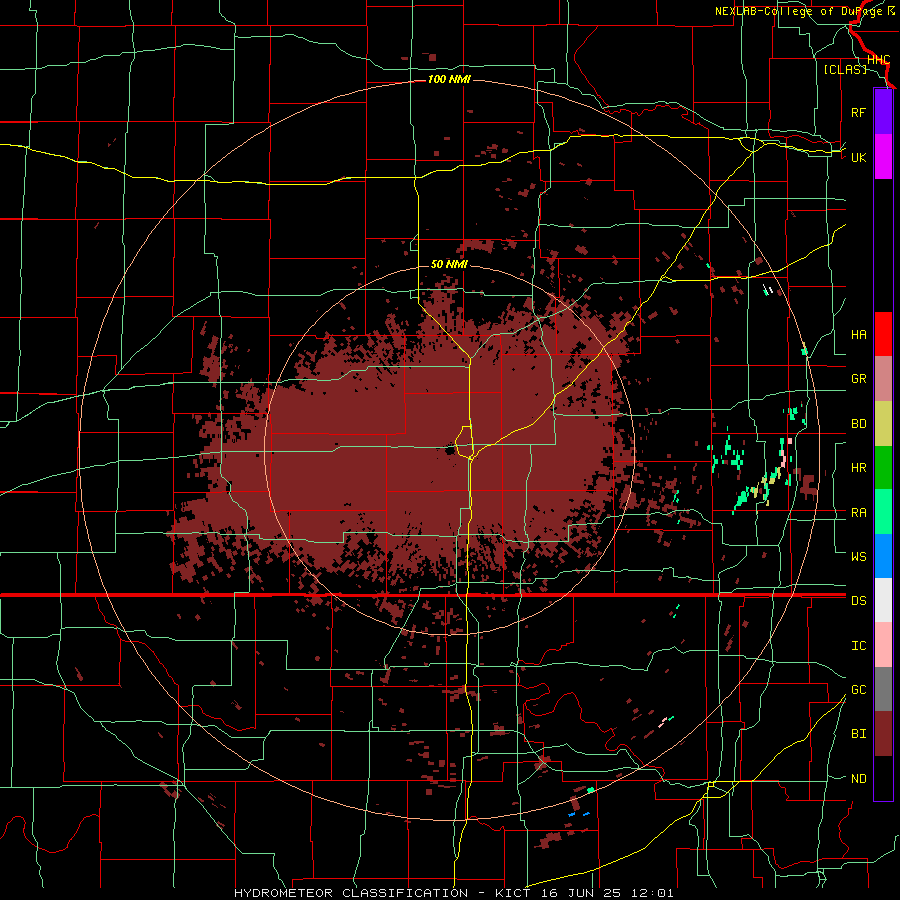Viewport: 900px width, 900px height.
Task: Click the RF purple legend swatch
Action: tap(883, 112)
